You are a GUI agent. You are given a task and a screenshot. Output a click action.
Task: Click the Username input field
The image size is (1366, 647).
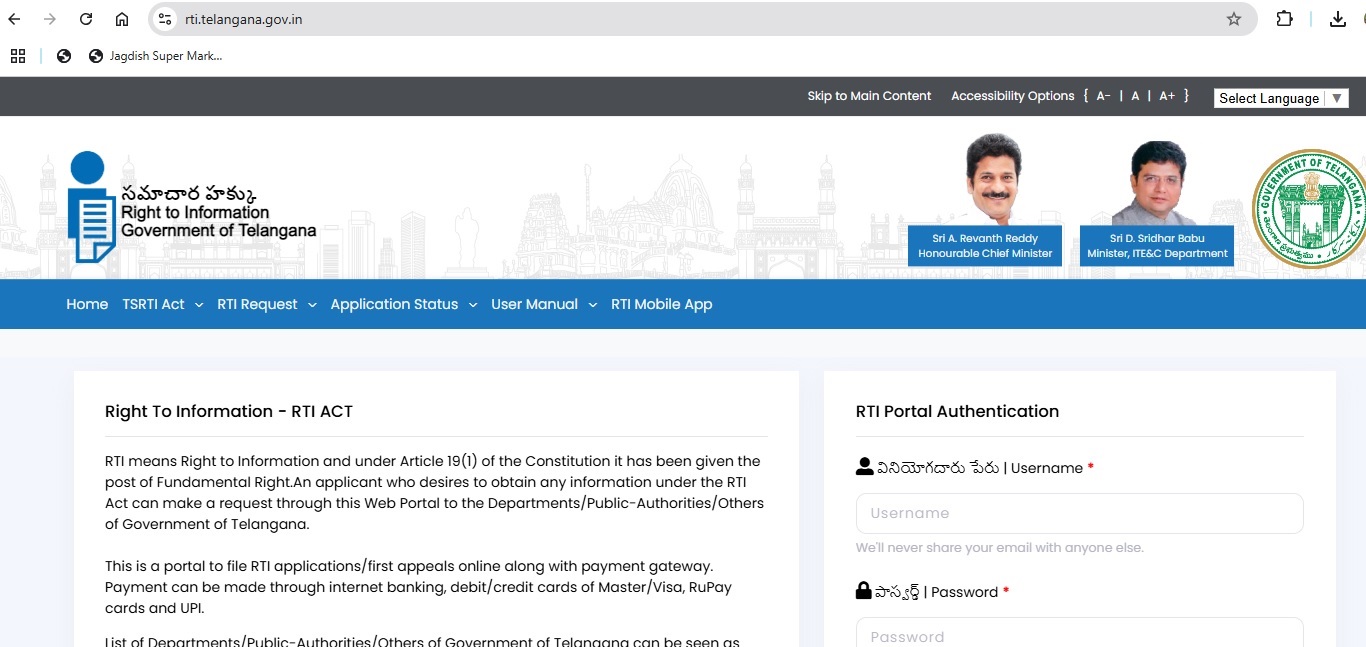(x=1080, y=513)
